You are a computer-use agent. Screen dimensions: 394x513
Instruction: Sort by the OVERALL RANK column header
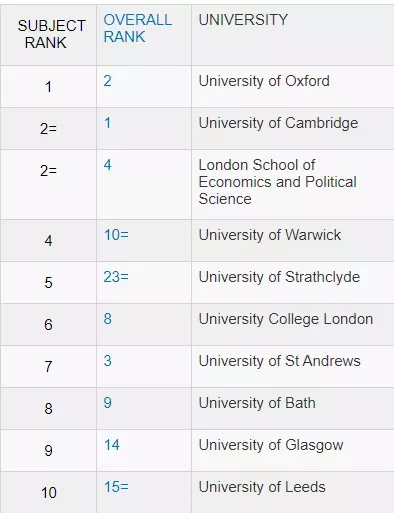(138, 28)
